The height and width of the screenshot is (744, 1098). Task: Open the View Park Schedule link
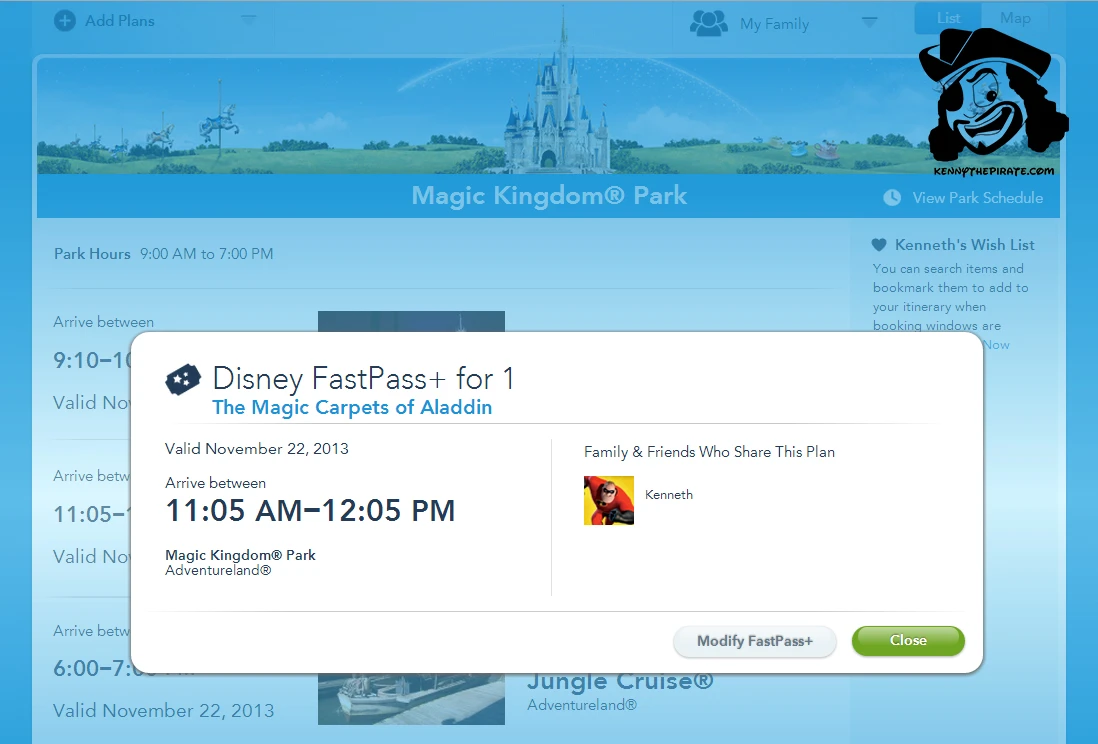977,198
